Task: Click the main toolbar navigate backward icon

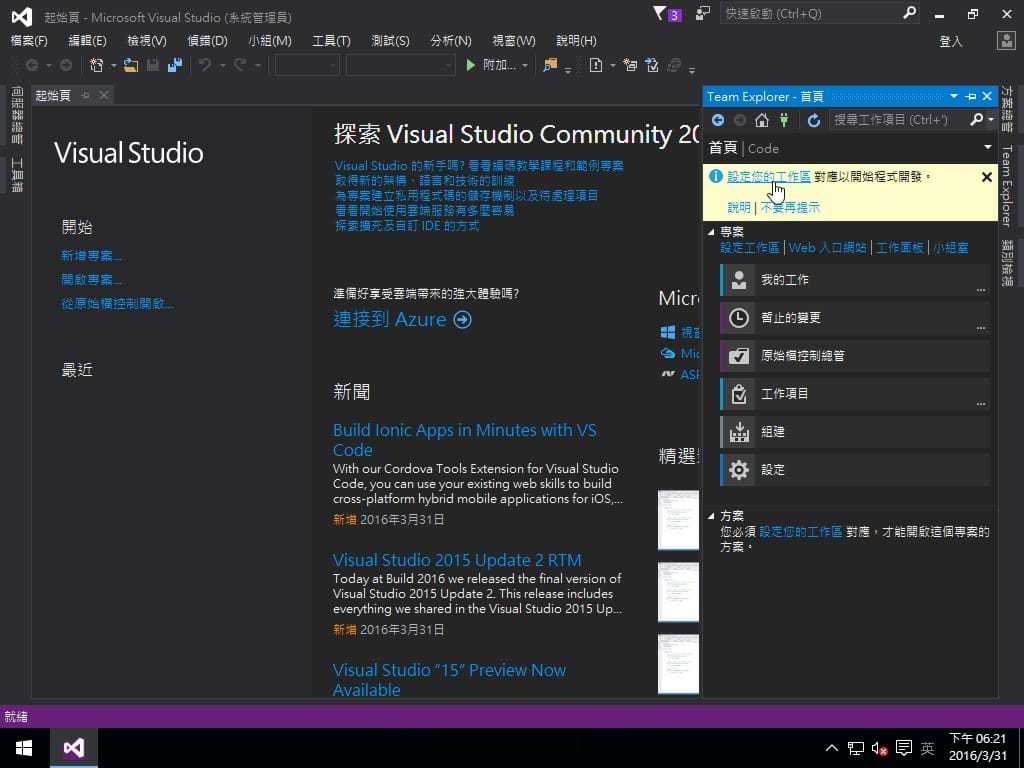Action: coord(31,65)
